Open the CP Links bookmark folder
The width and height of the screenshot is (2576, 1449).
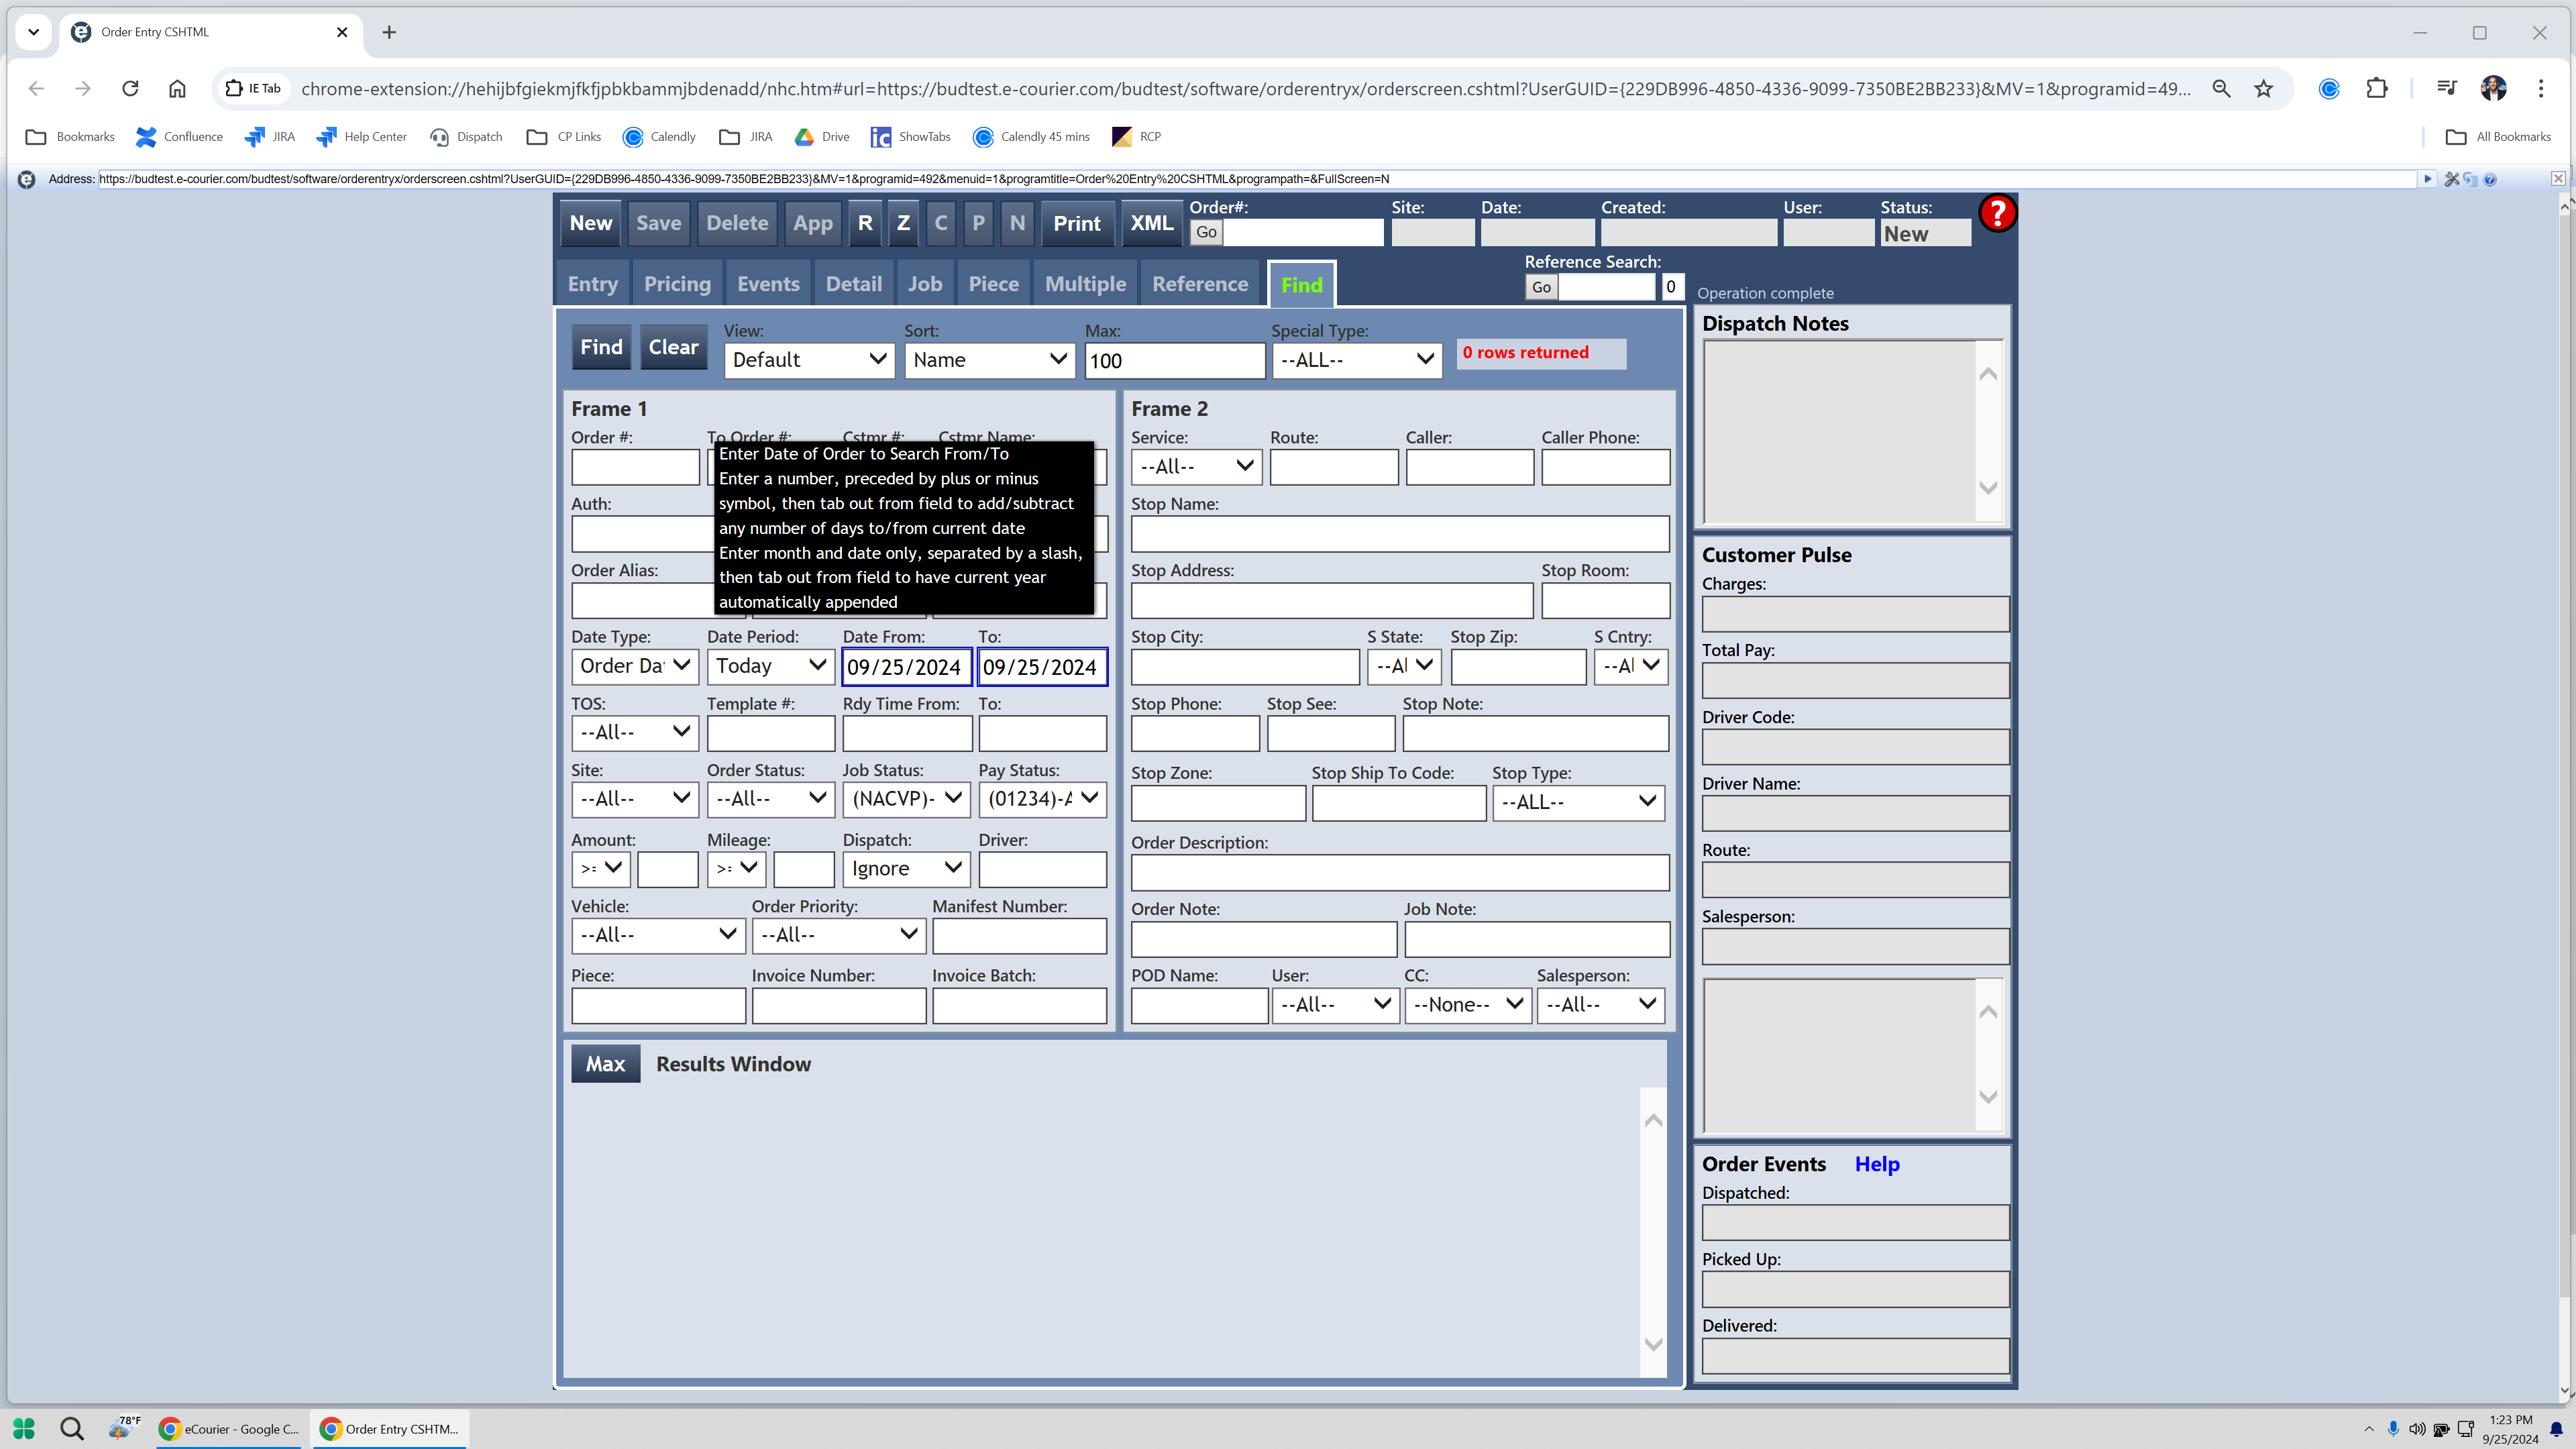[x=564, y=137]
